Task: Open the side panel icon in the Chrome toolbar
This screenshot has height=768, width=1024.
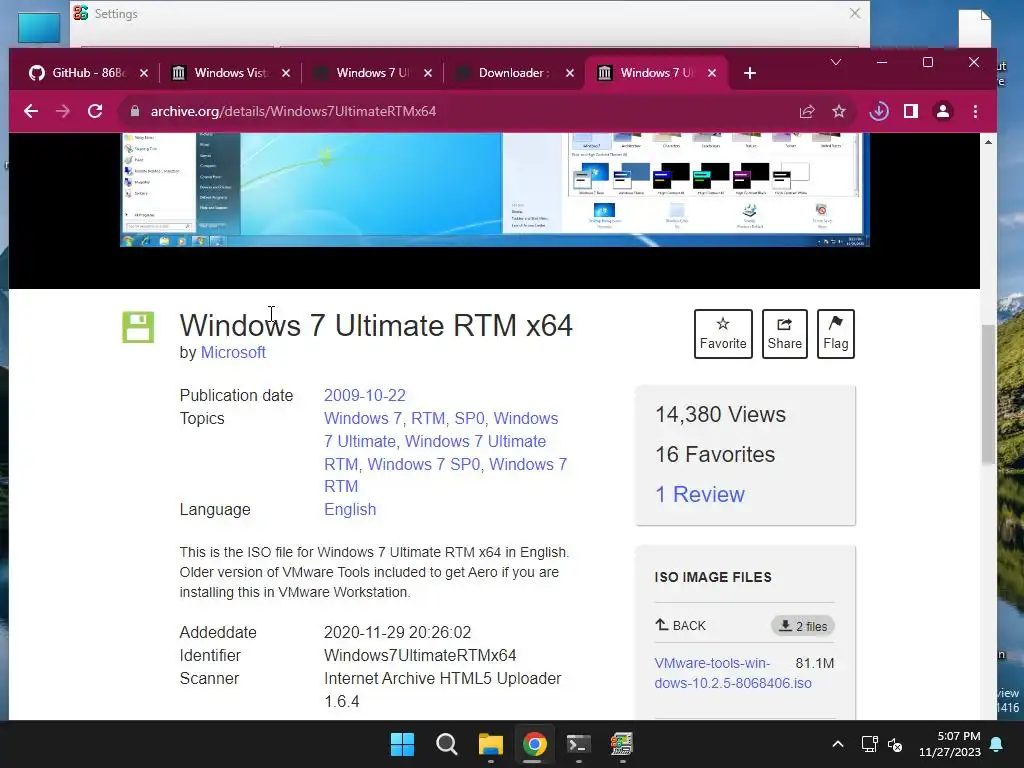Action: [x=911, y=112]
